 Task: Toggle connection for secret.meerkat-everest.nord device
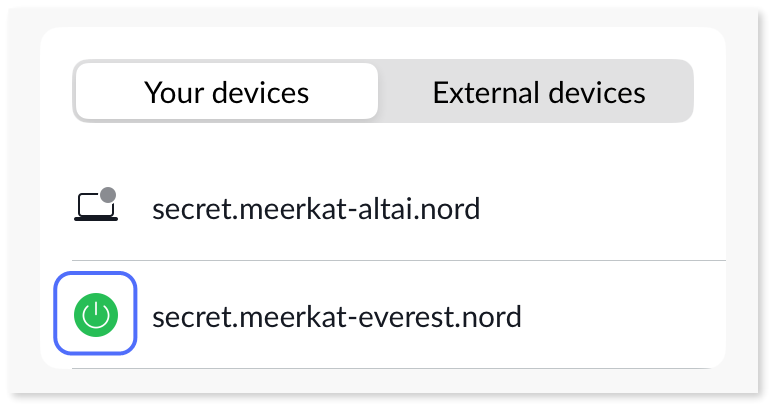(95, 317)
